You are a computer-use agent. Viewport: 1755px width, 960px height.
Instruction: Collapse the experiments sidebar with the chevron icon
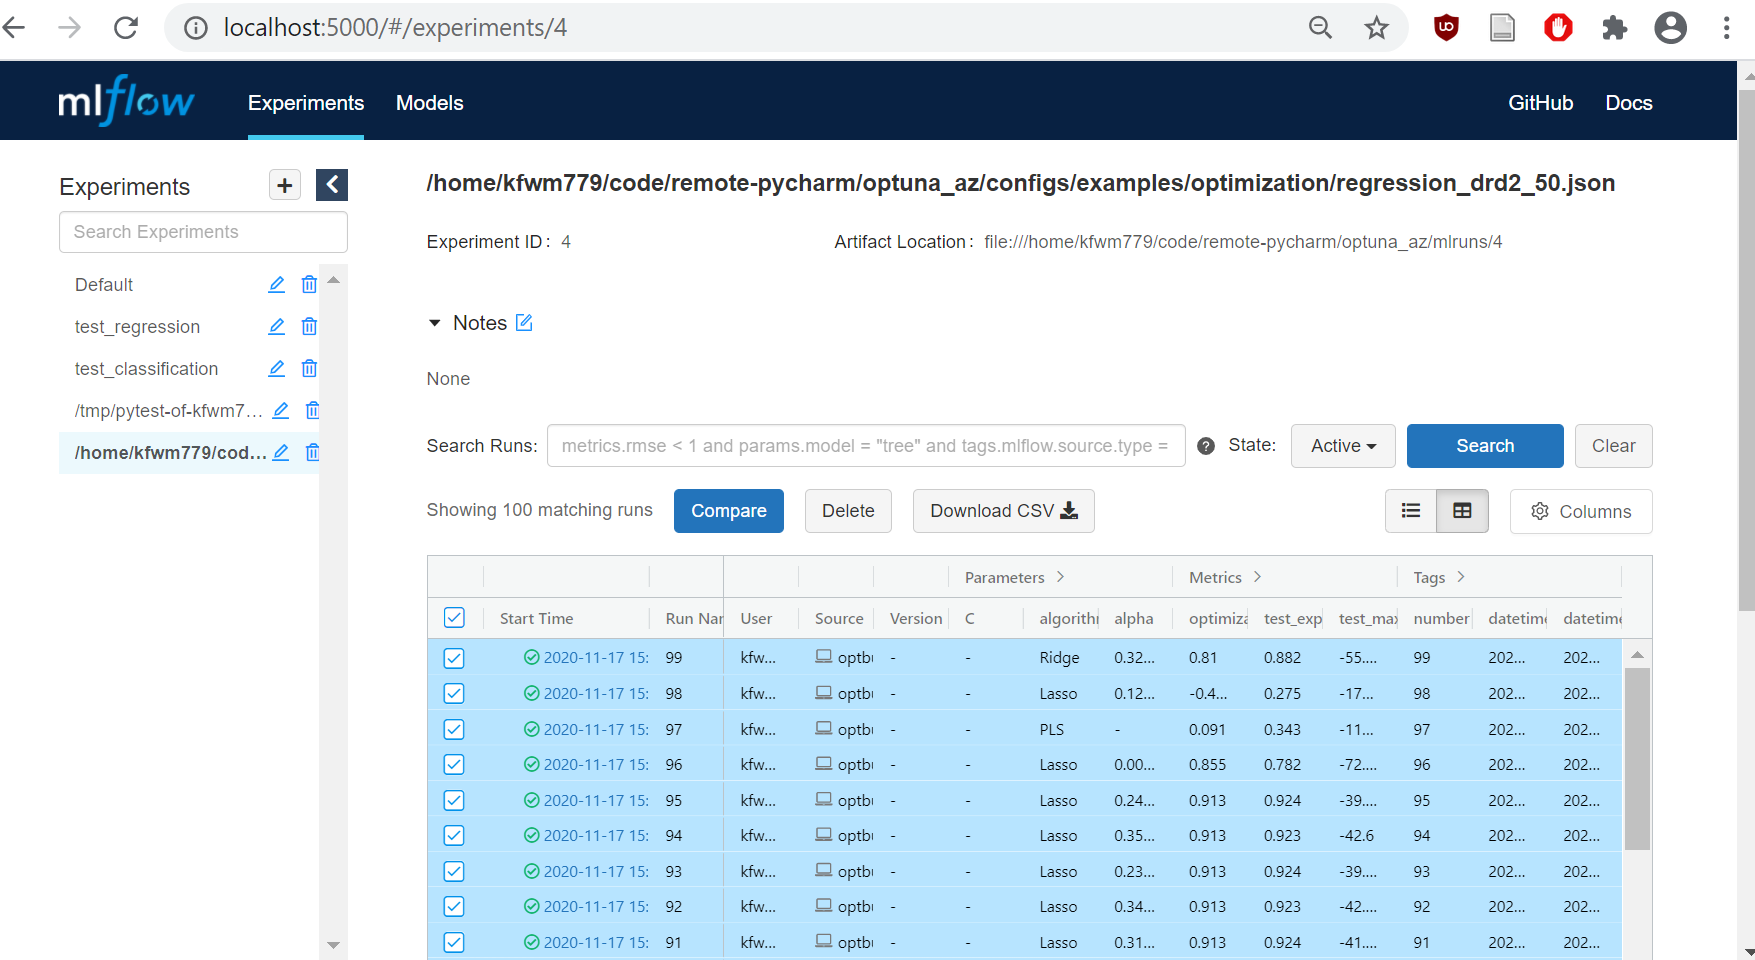point(332,185)
